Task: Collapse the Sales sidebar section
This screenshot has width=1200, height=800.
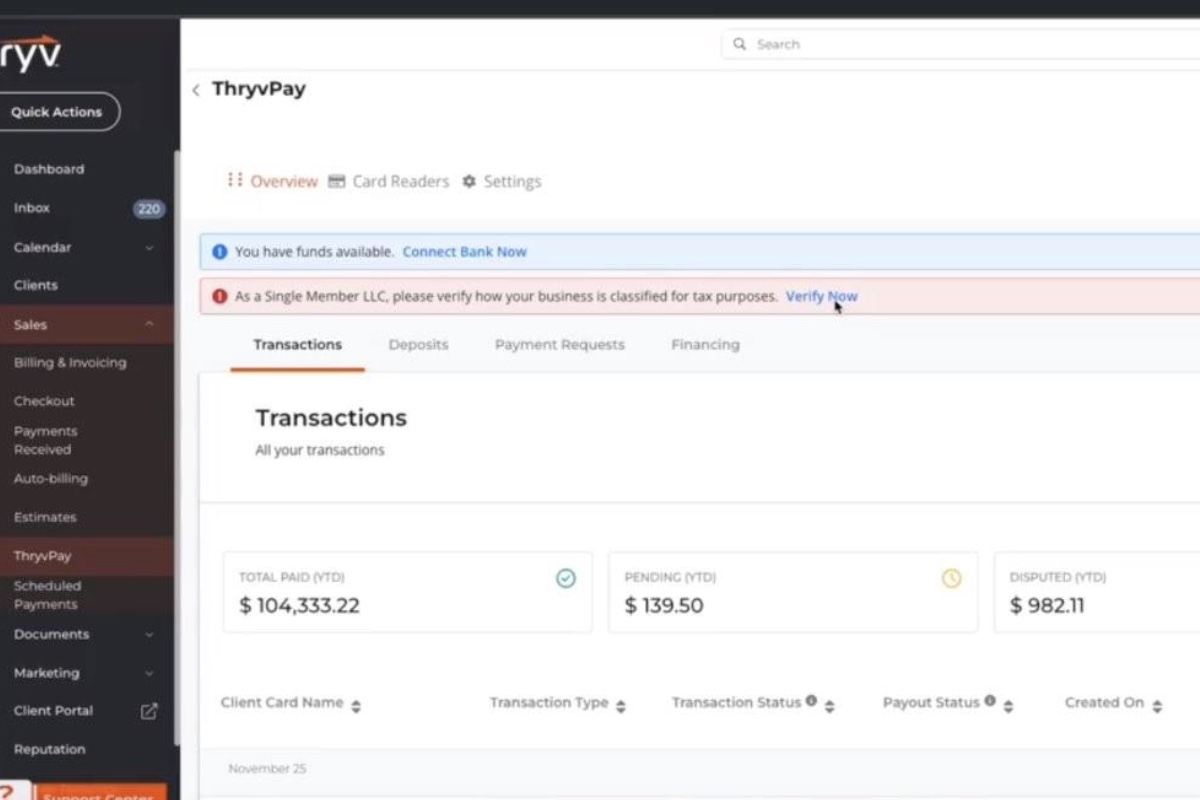Action: pos(149,325)
